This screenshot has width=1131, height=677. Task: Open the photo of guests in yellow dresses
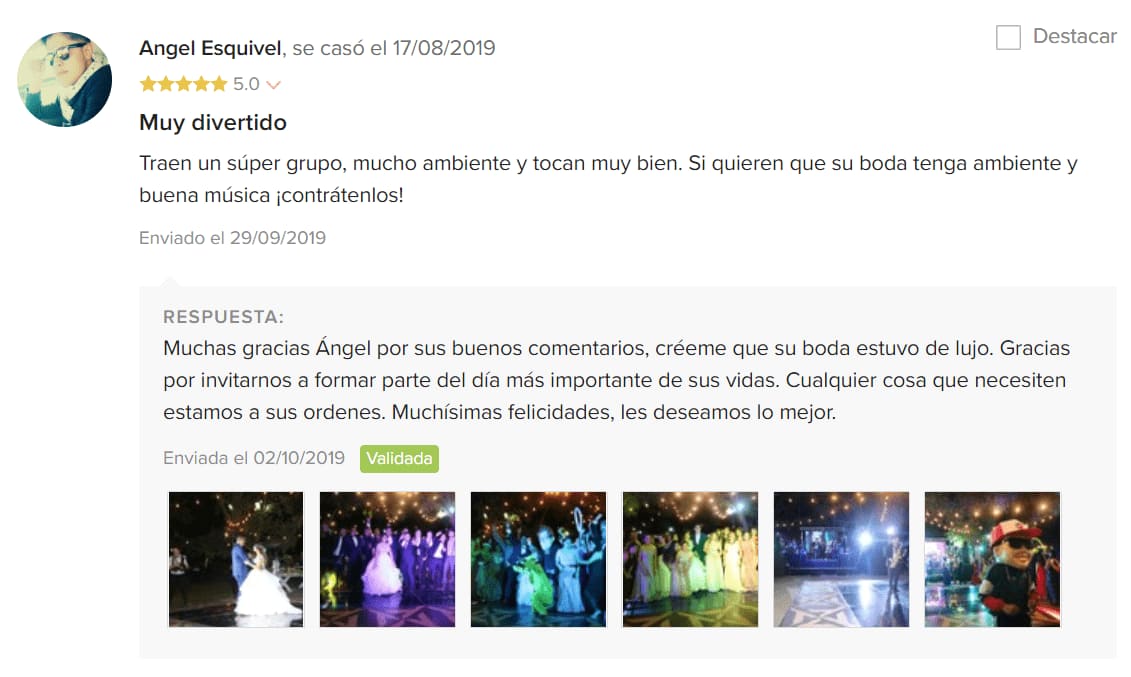[690, 559]
